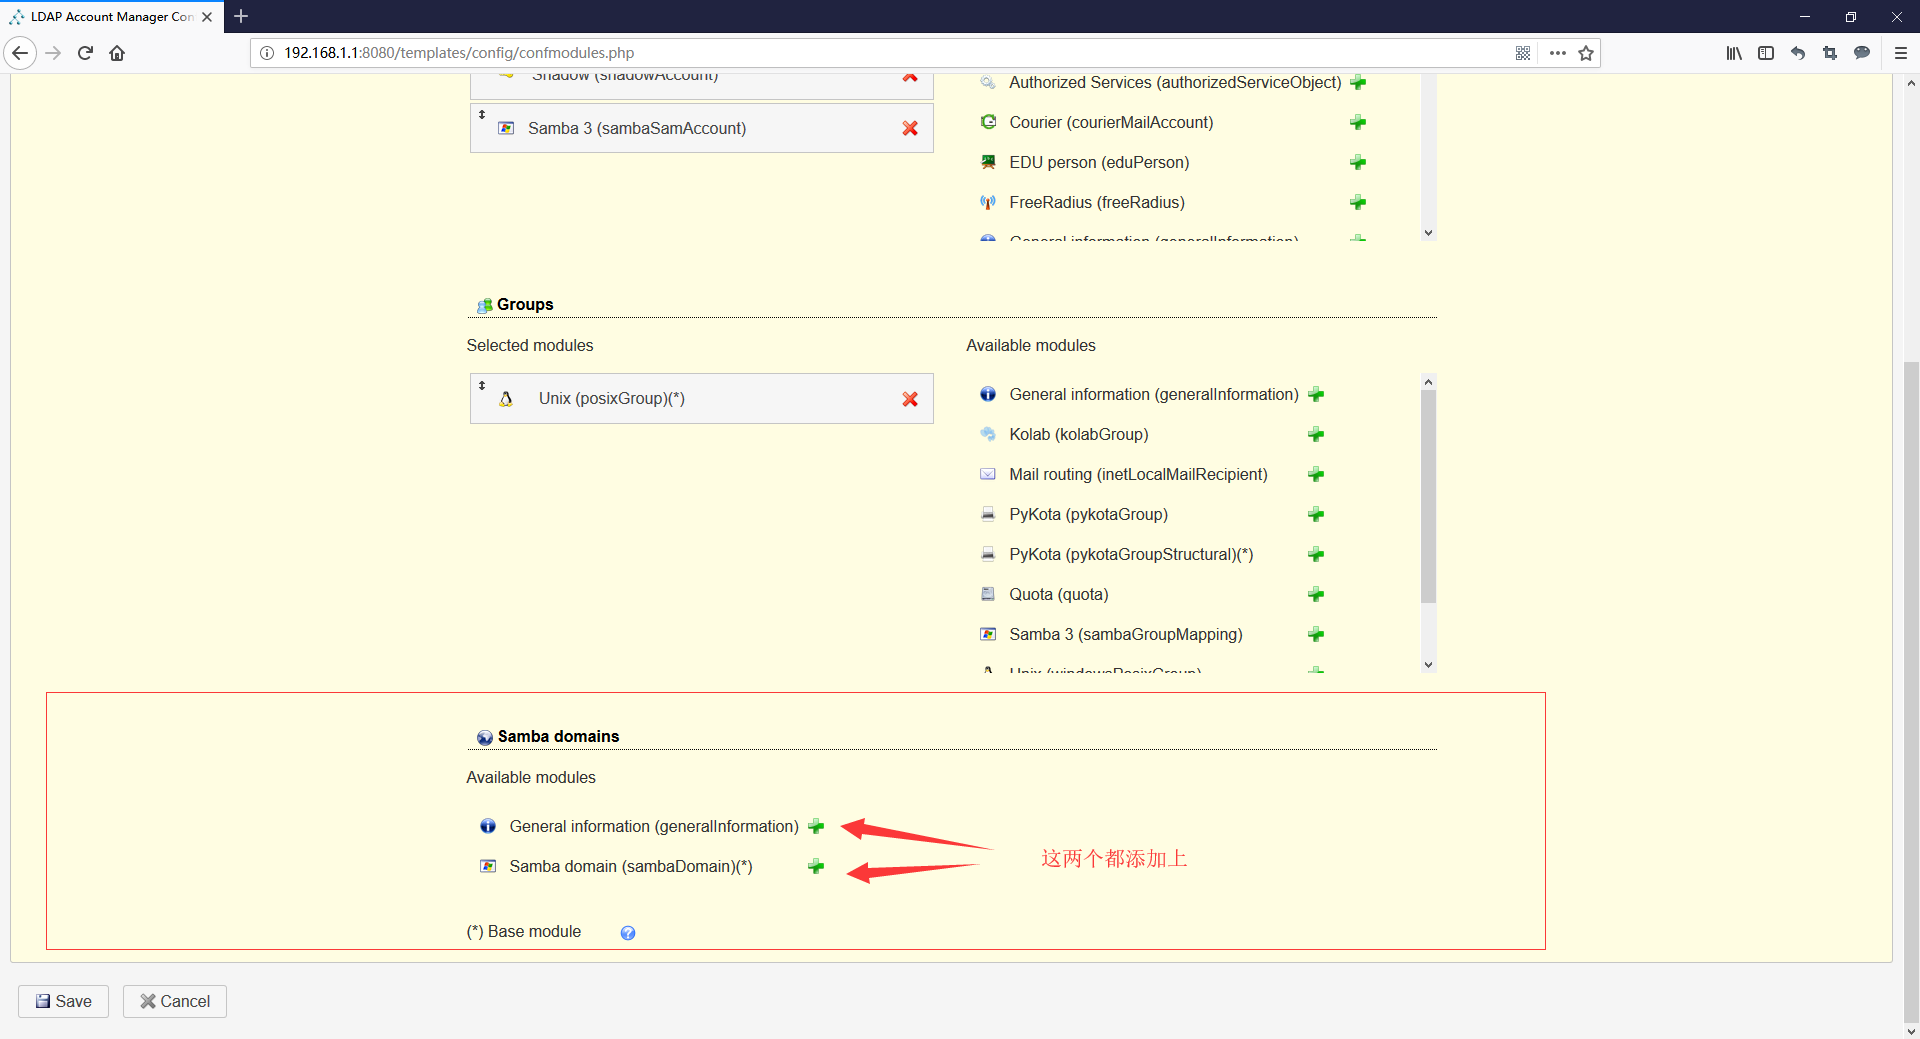This screenshot has height=1039, width=1920.
Task: Add EDU person (eduPerson) module
Action: [1358, 162]
